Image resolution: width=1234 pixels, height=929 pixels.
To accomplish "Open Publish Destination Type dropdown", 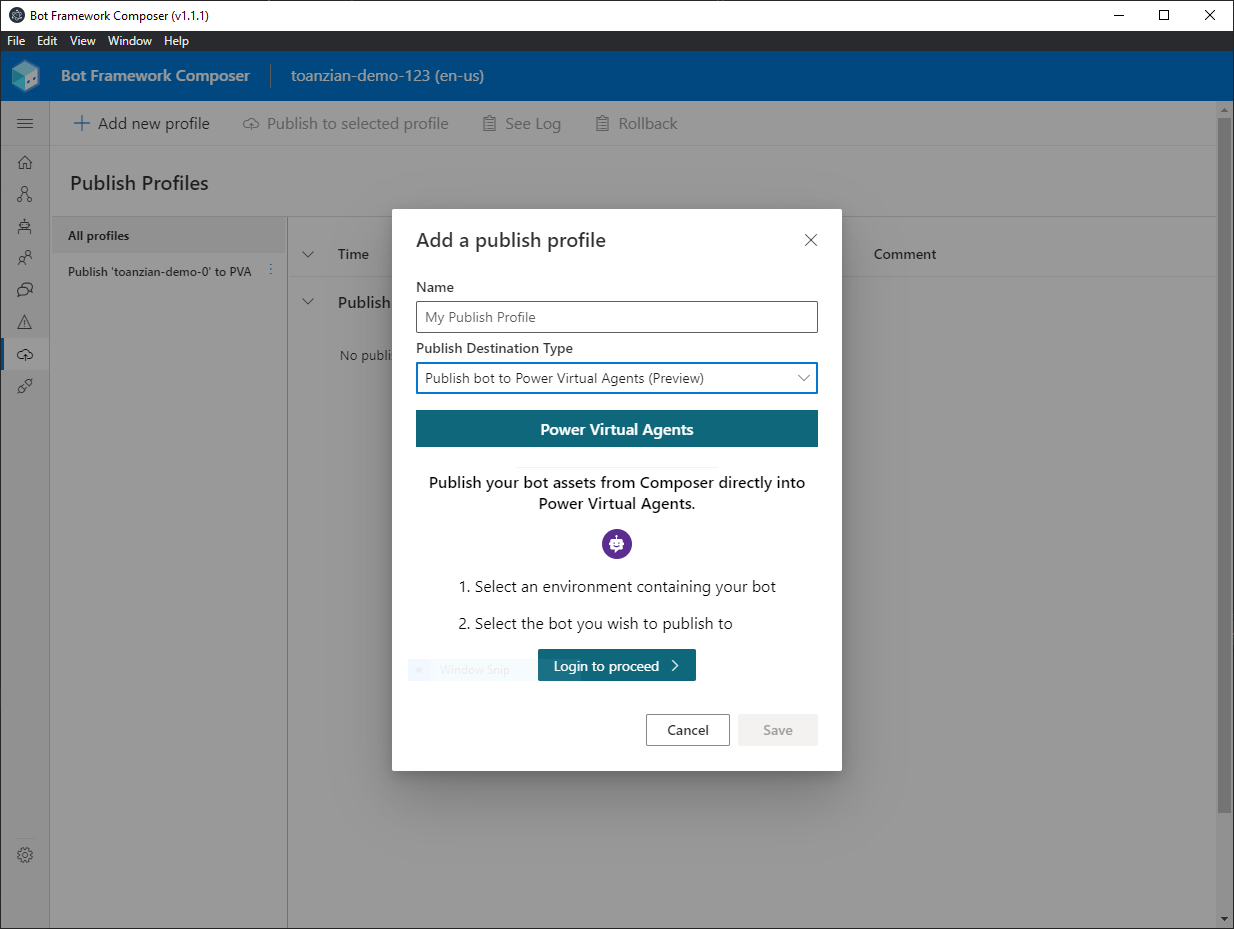I will pos(617,378).
